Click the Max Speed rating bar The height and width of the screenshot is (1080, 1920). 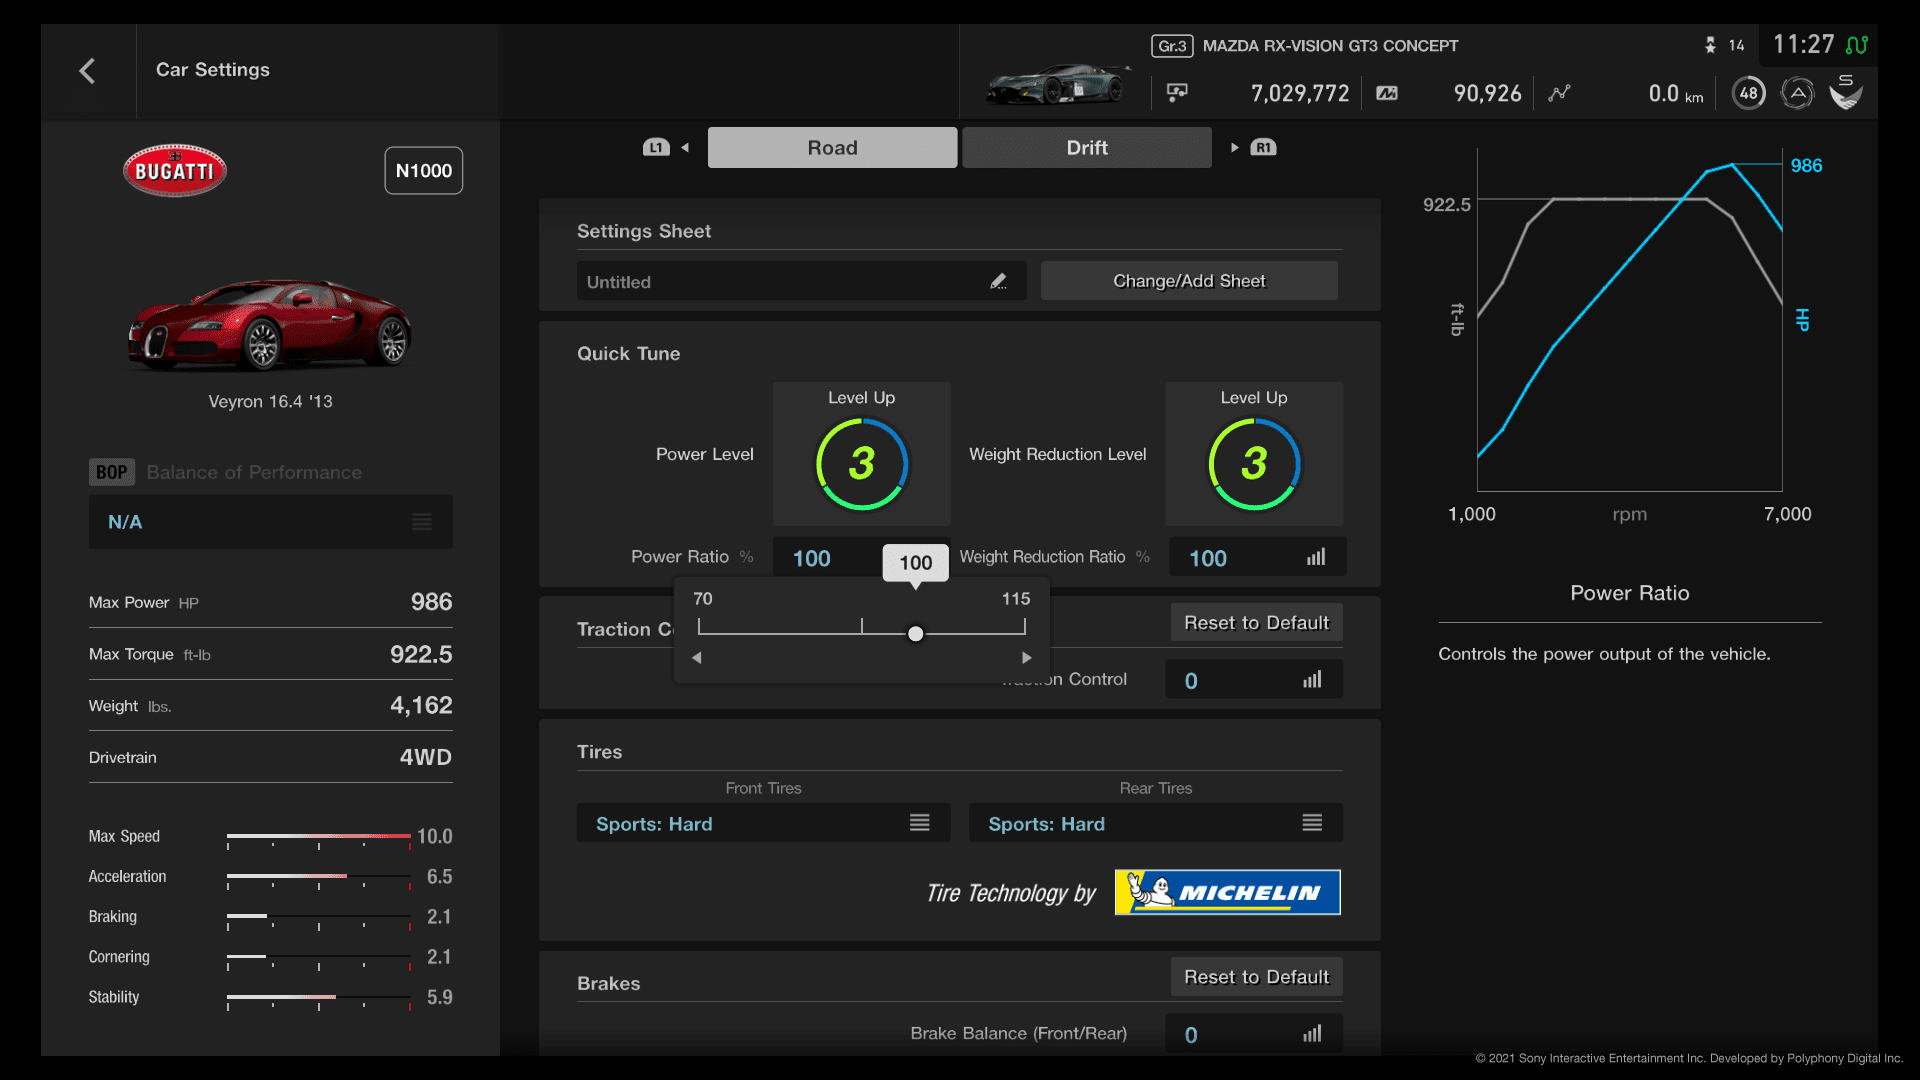319,836
